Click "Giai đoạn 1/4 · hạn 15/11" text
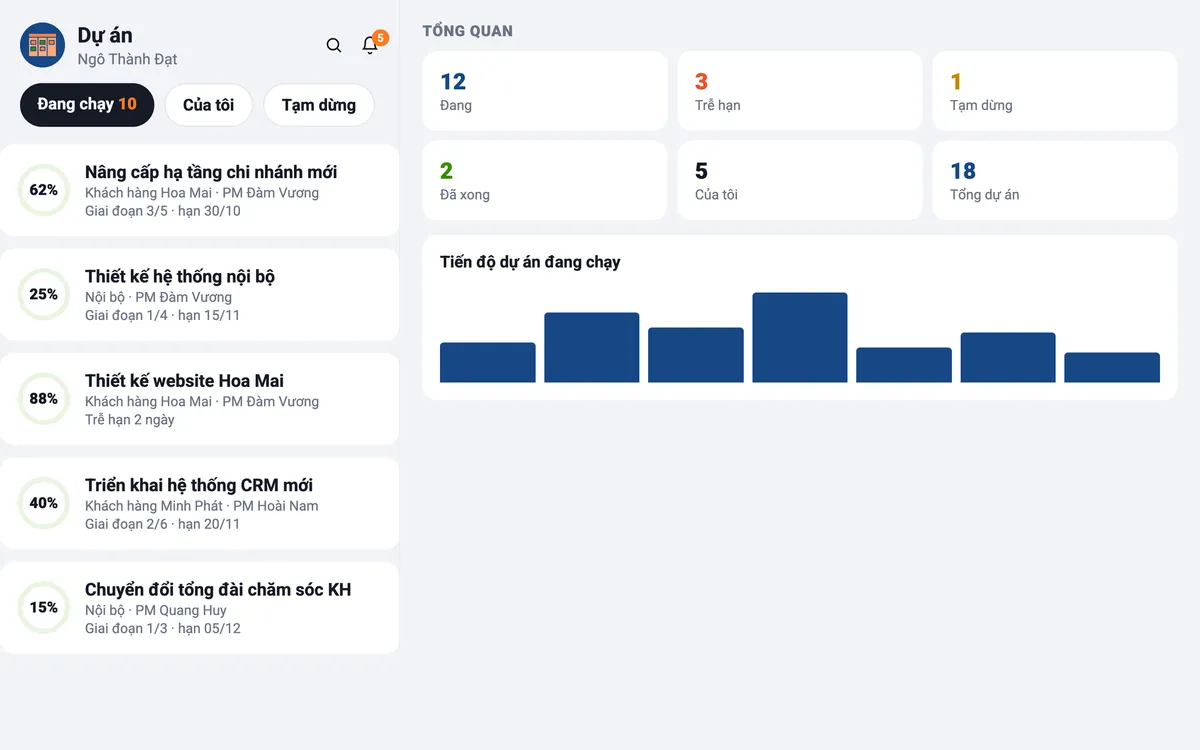 [x=163, y=315]
